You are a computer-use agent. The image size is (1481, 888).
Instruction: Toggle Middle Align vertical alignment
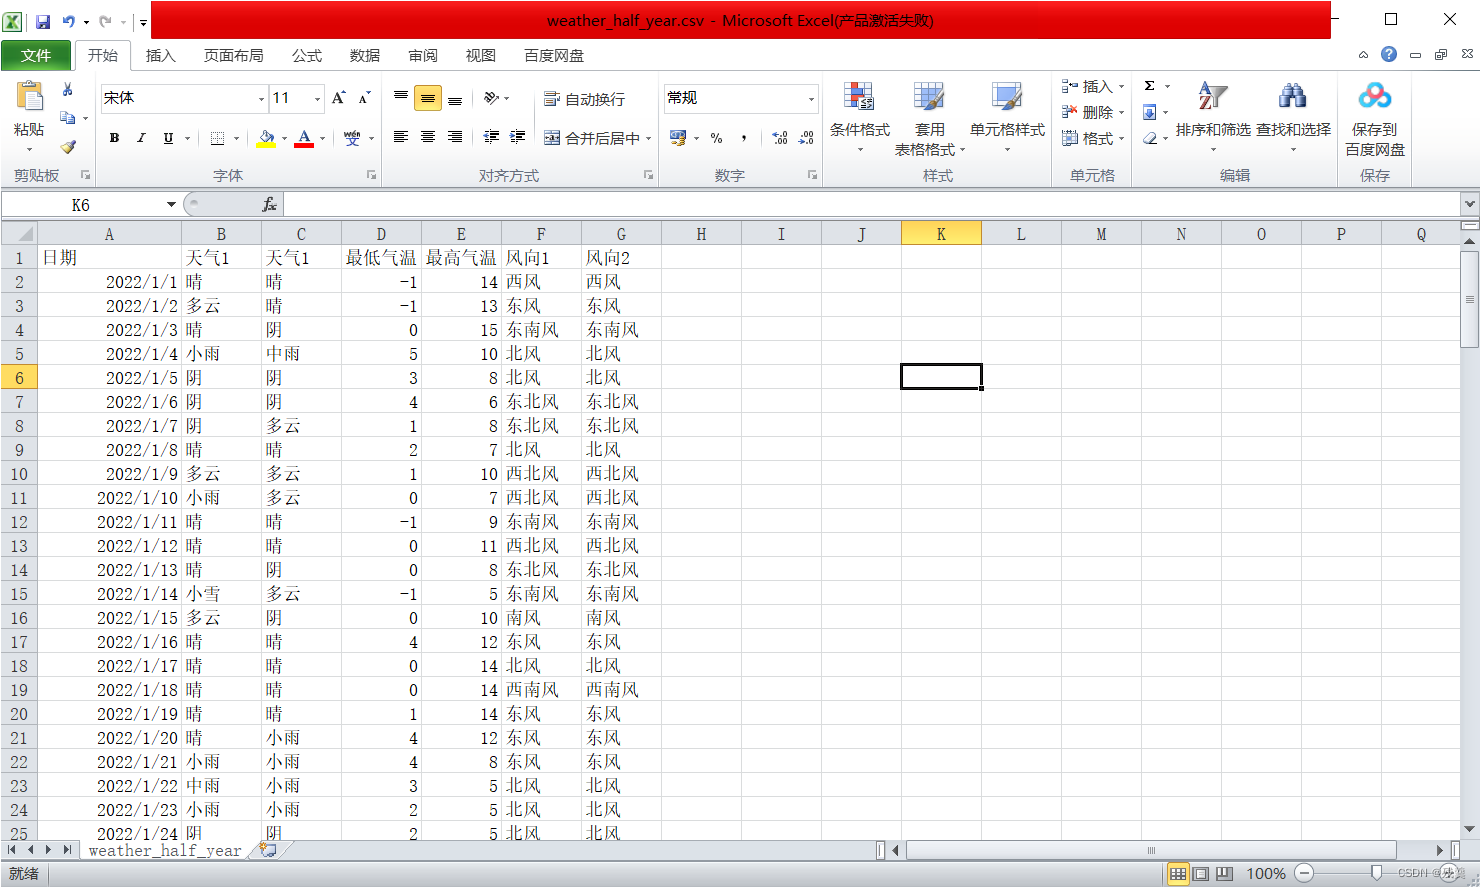pos(428,97)
